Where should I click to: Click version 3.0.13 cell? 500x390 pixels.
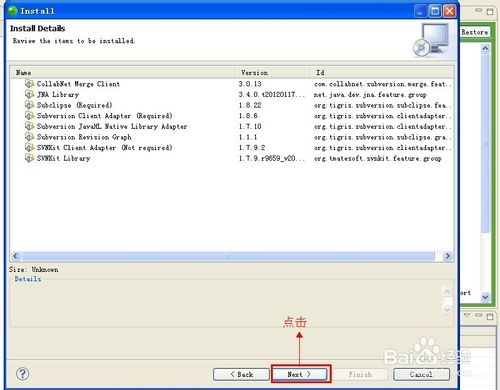pyautogui.click(x=250, y=84)
